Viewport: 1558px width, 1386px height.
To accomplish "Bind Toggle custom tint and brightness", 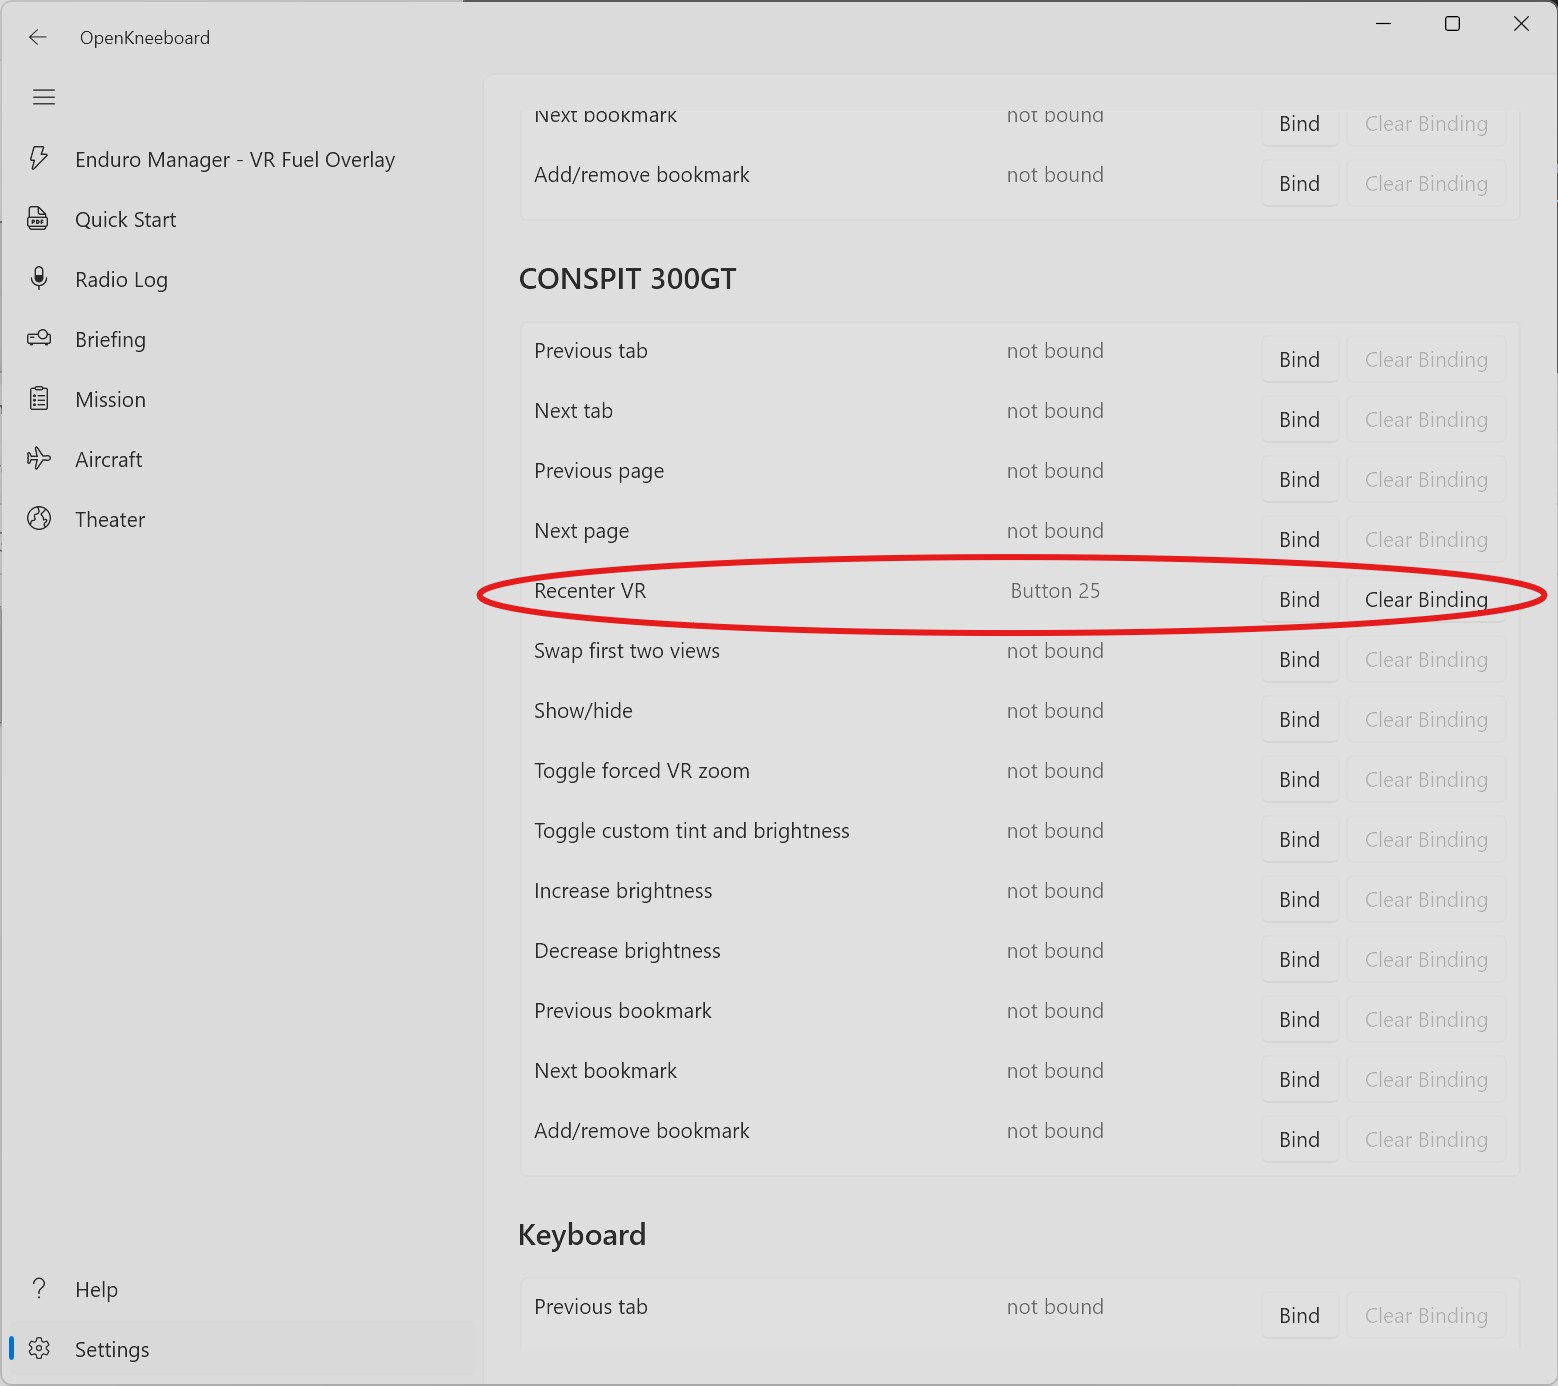I will (x=1299, y=840).
